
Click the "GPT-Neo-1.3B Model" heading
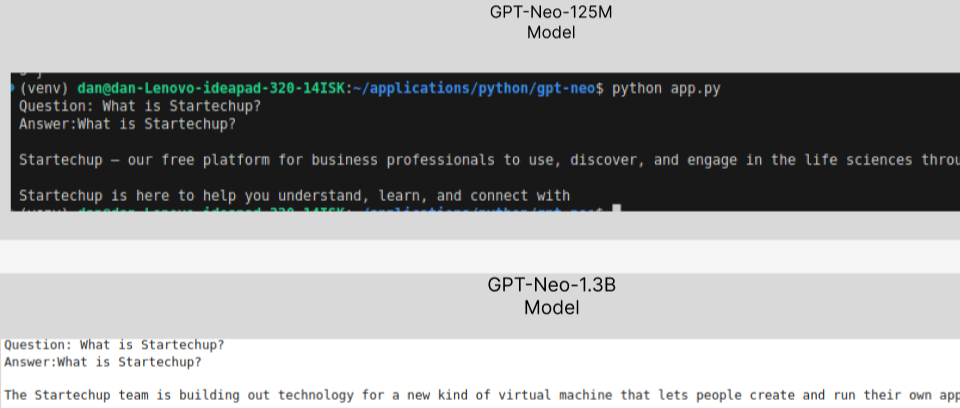pos(551,296)
